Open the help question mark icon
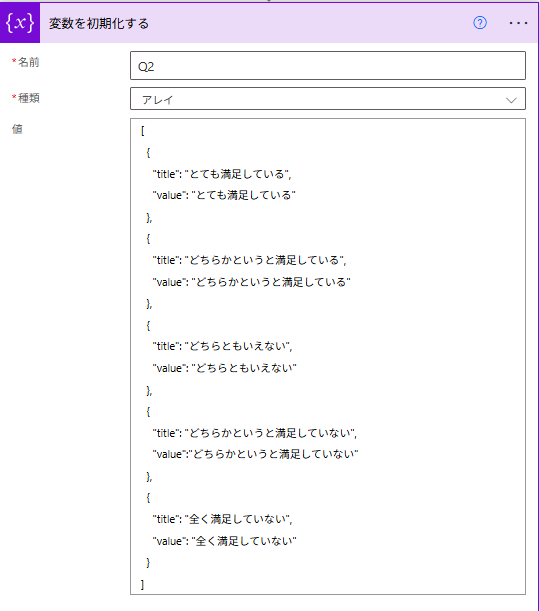540x611 pixels. click(480, 23)
